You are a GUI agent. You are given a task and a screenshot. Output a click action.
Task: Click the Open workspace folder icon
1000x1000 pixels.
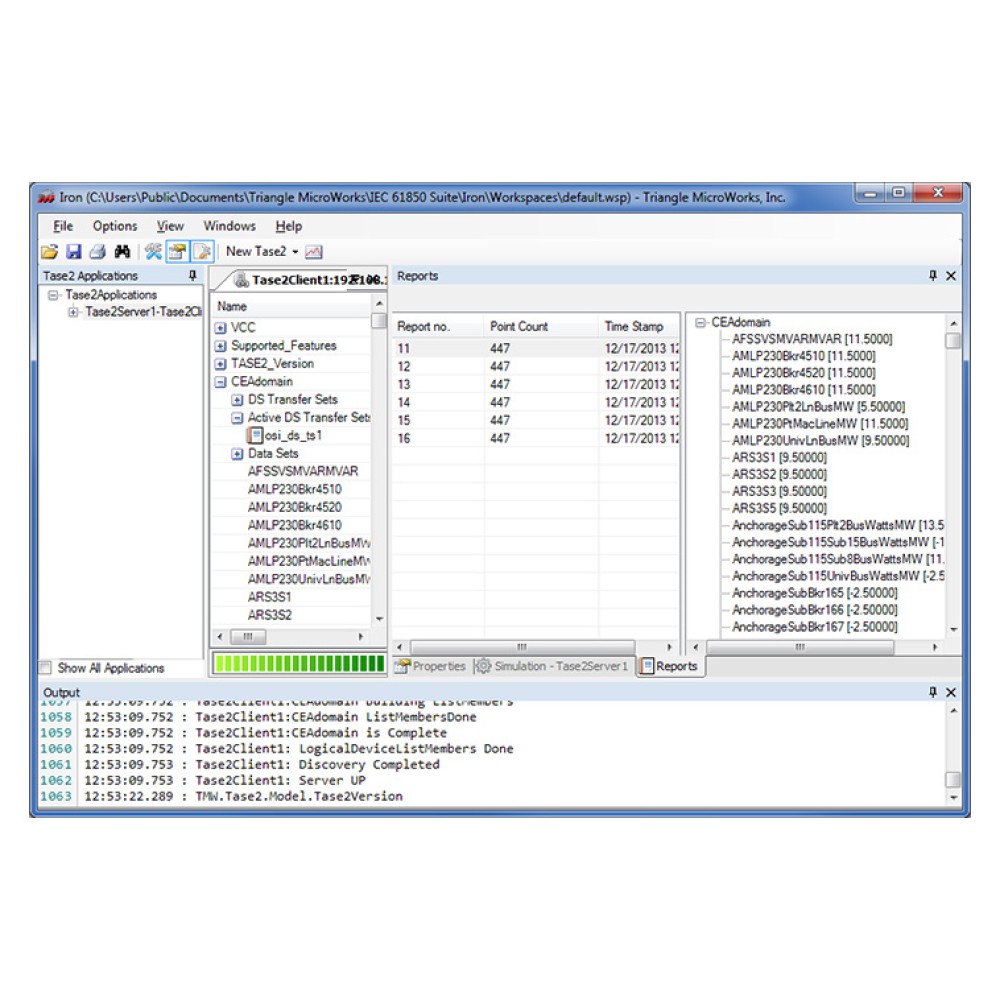pos(49,252)
